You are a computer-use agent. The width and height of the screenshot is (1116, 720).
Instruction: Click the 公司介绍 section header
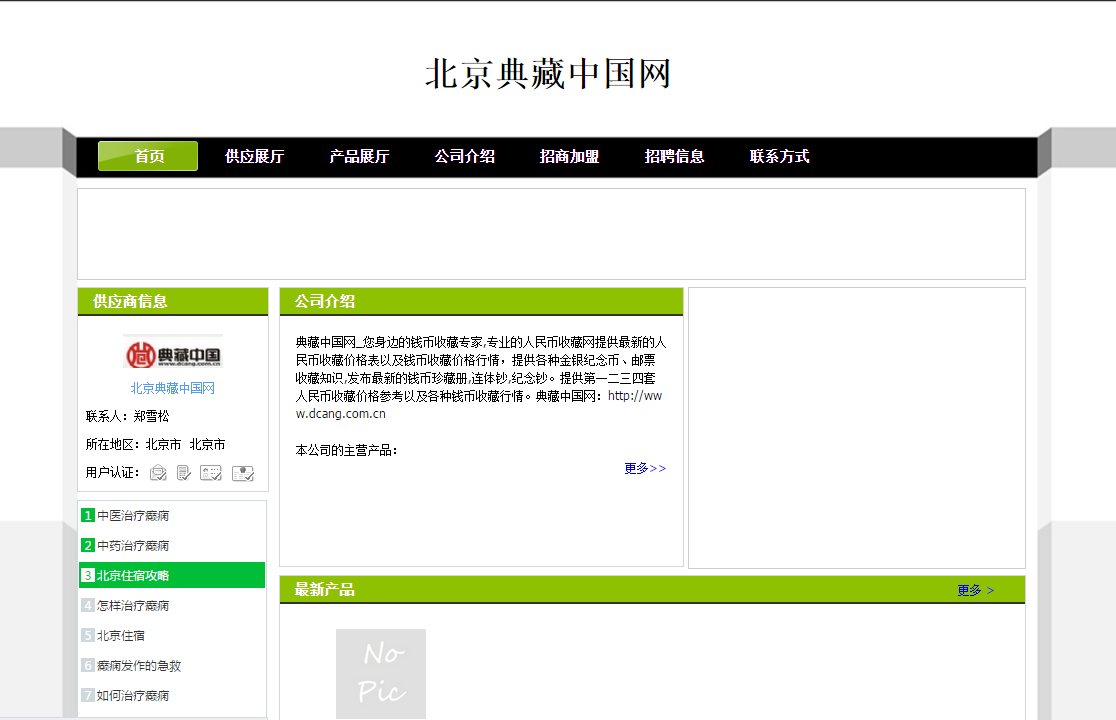(481, 301)
